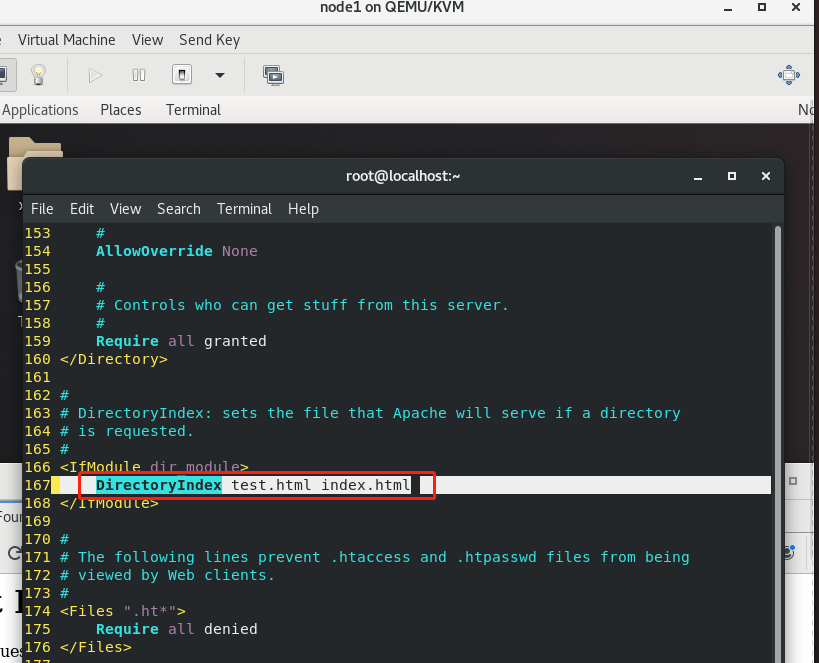
Task: Maximize the root@localhost terminal window
Action: [x=732, y=176]
